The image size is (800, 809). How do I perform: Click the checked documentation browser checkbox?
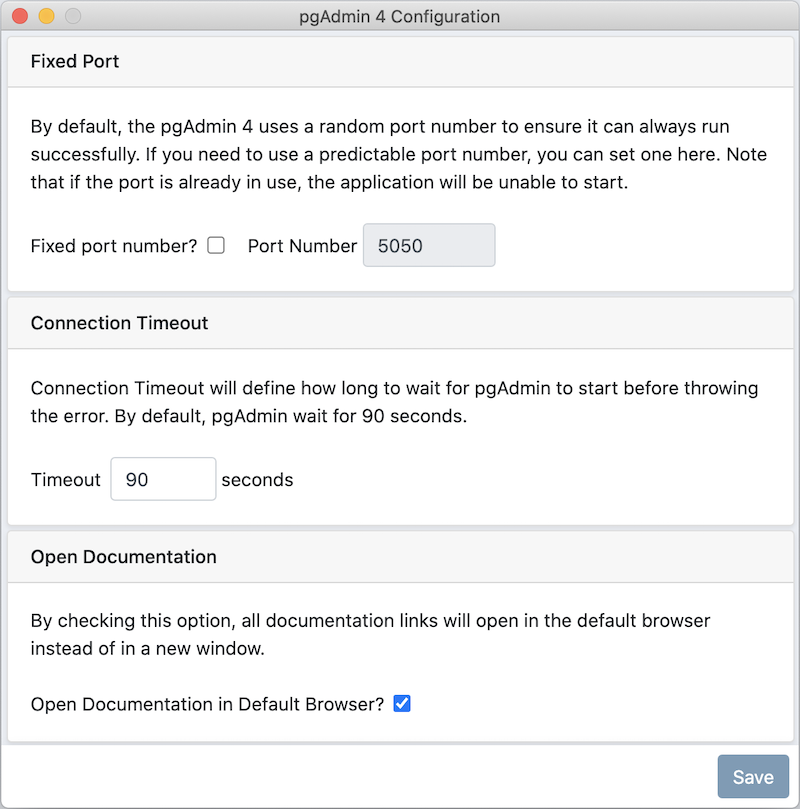(x=401, y=704)
